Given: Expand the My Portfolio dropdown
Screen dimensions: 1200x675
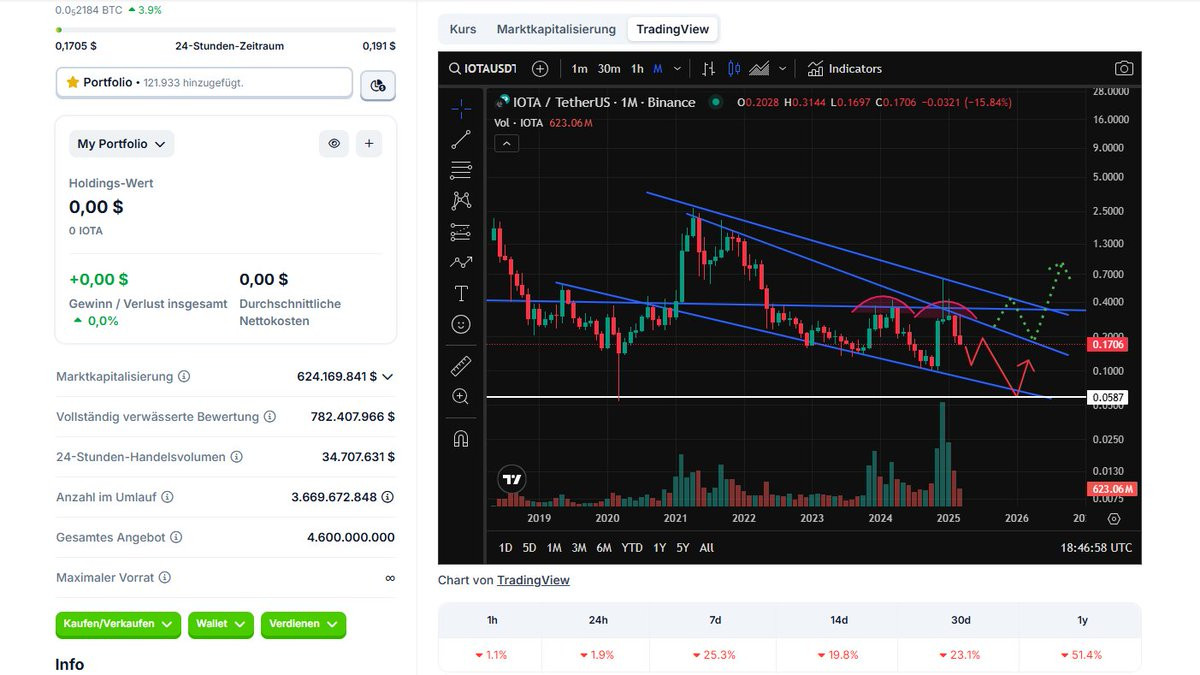Looking at the screenshot, I should pos(121,144).
